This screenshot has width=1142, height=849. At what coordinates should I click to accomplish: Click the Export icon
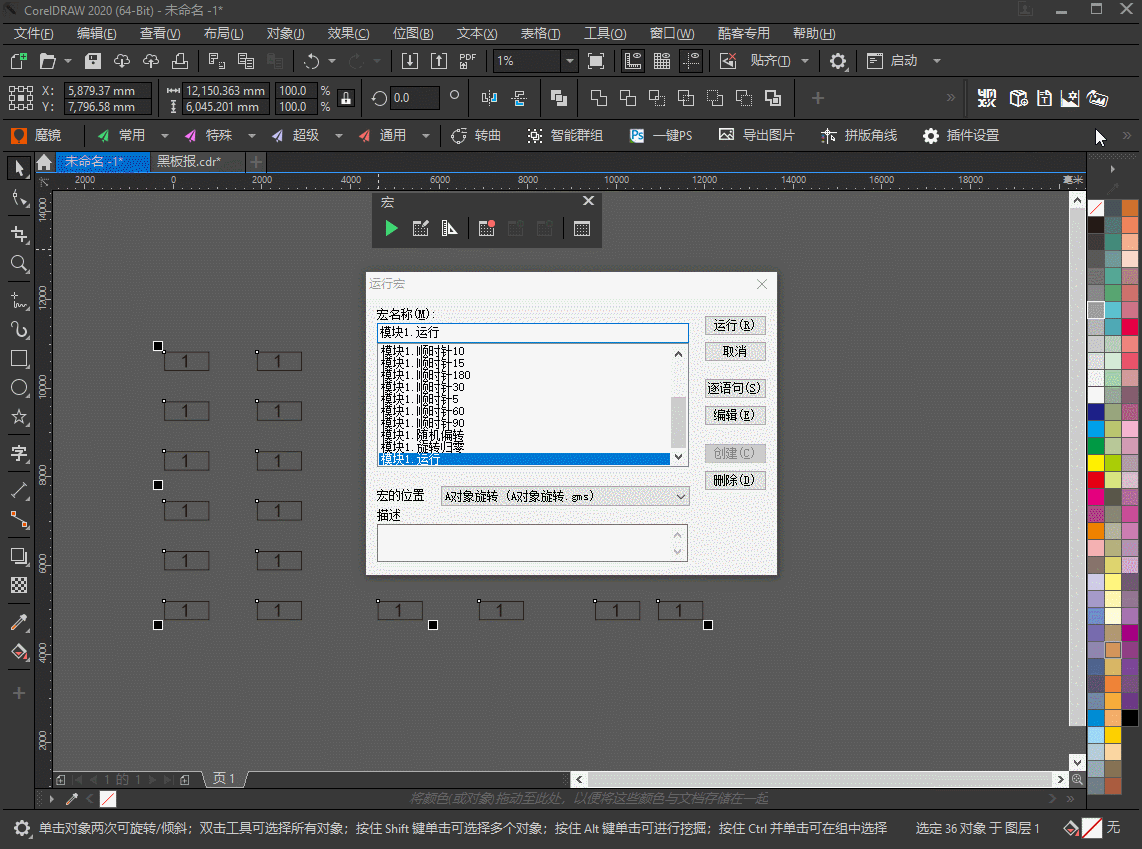pyautogui.click(x=438, y=61)
